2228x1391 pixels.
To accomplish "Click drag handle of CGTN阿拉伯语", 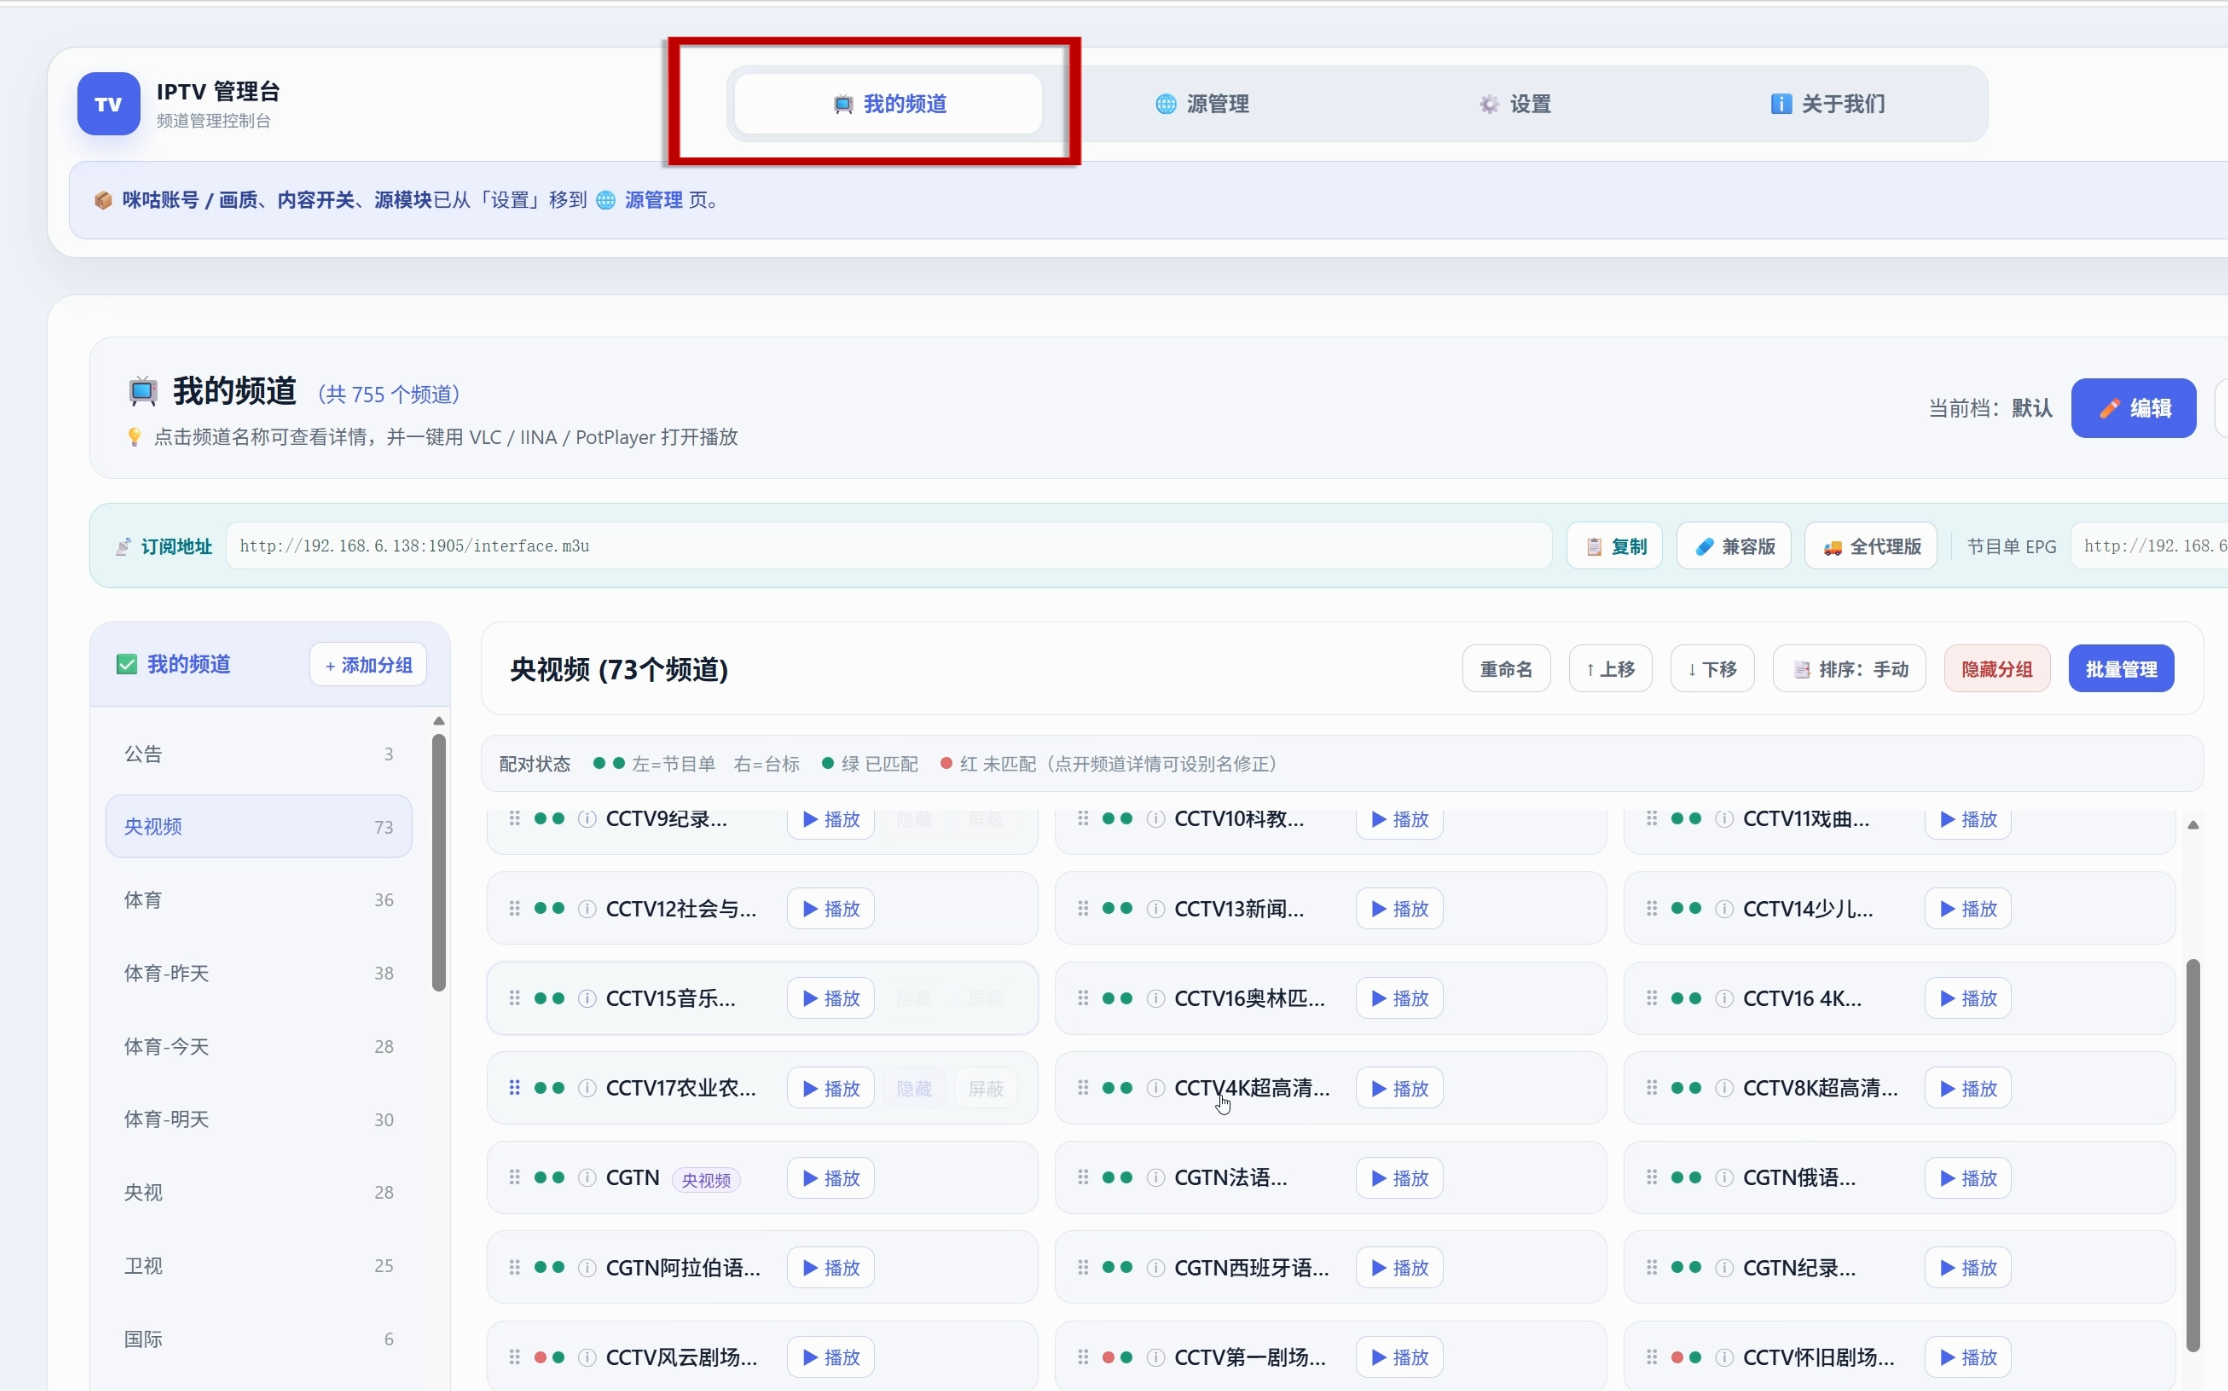I will [x=514, y=1268].
